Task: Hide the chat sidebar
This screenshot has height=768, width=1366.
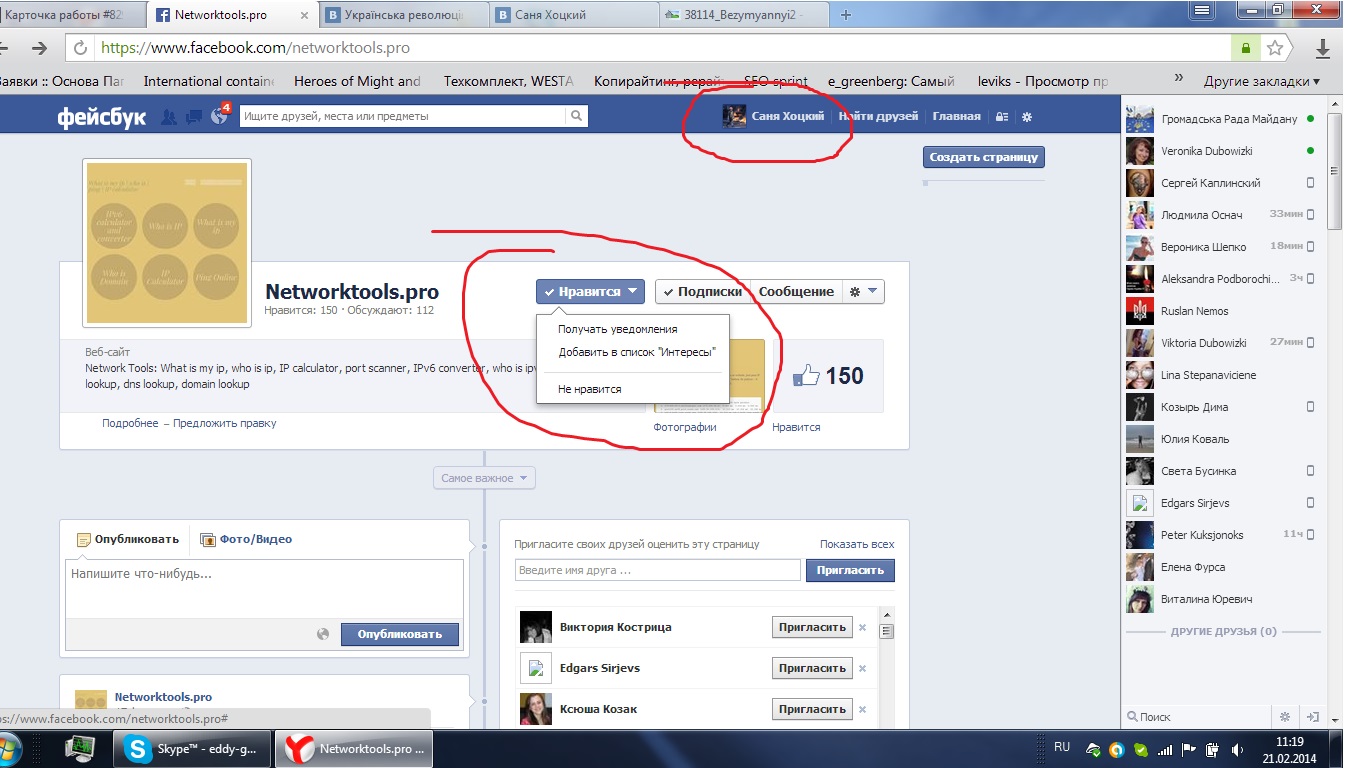Action: coord(1314,716)
